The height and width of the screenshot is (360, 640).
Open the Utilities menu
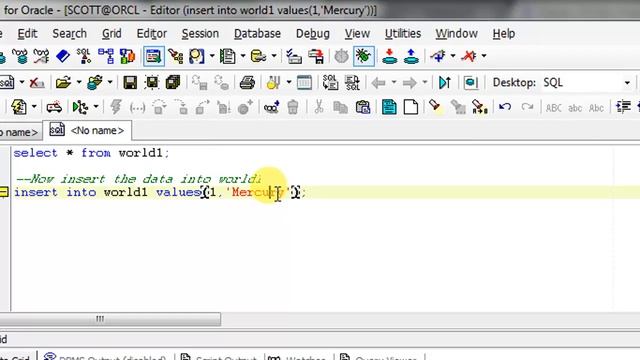(x=402, y=33)
